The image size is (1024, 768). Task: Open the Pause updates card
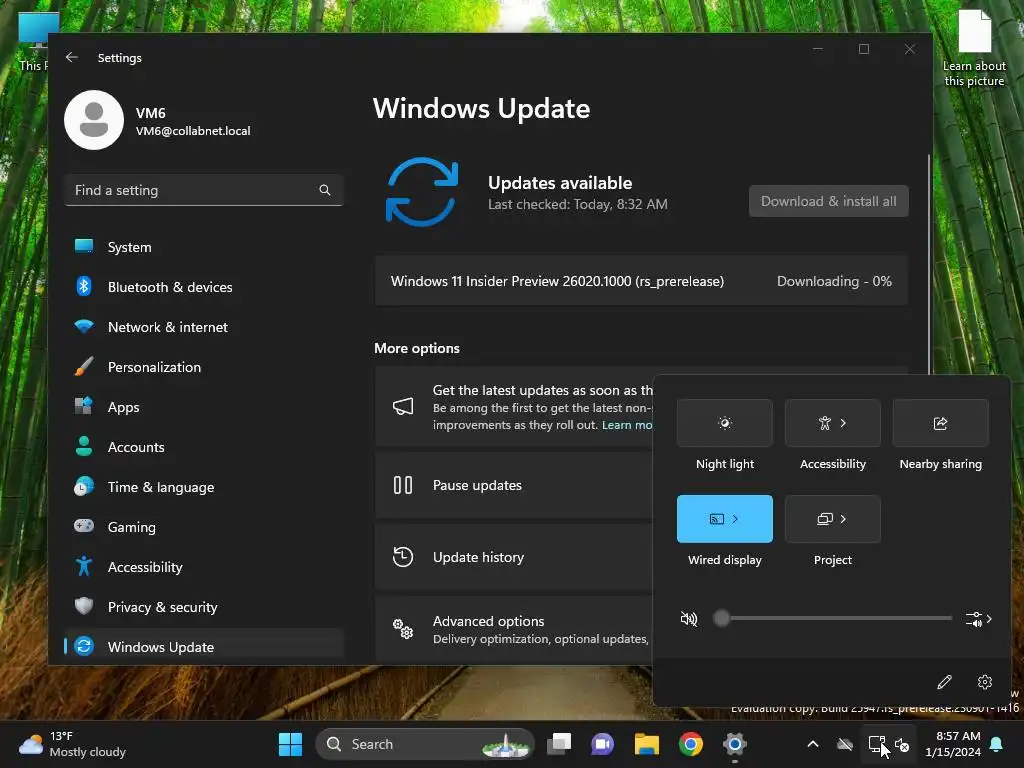tap(514, 485)
